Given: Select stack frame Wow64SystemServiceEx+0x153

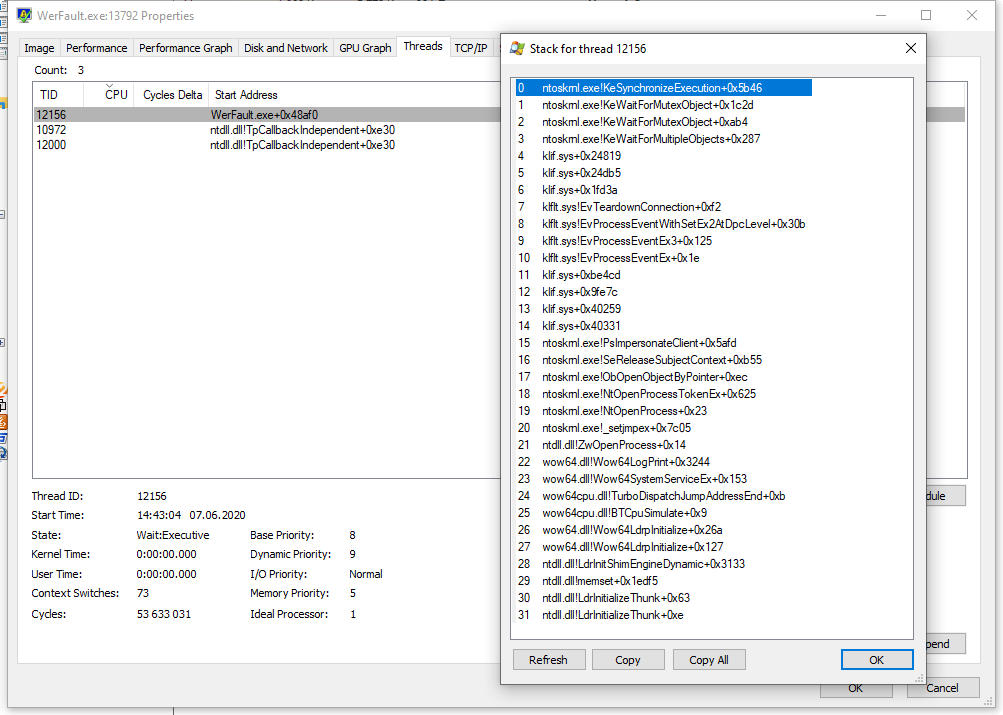Looking at the screenshot, I should (x=664, y=479).
